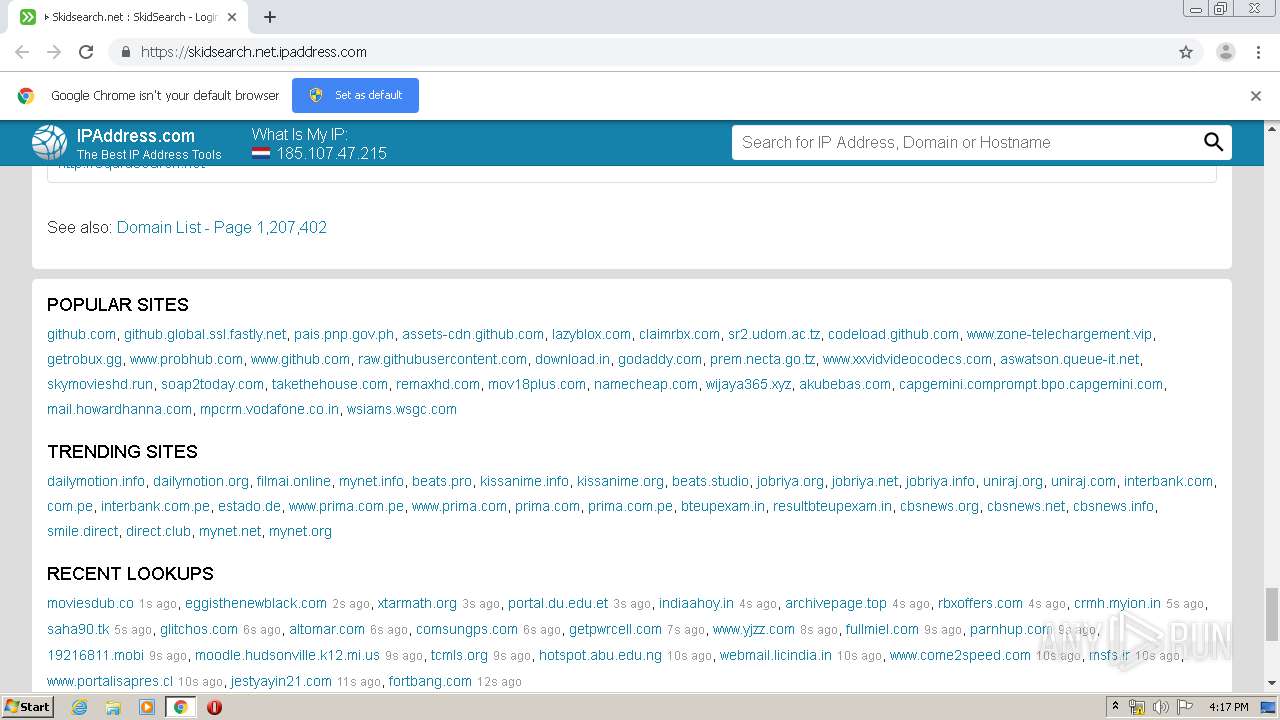The width and height of the screenshot is (1280, 720).
Task: Dismiss the default browser notification bar
Action: point(1256,96)
